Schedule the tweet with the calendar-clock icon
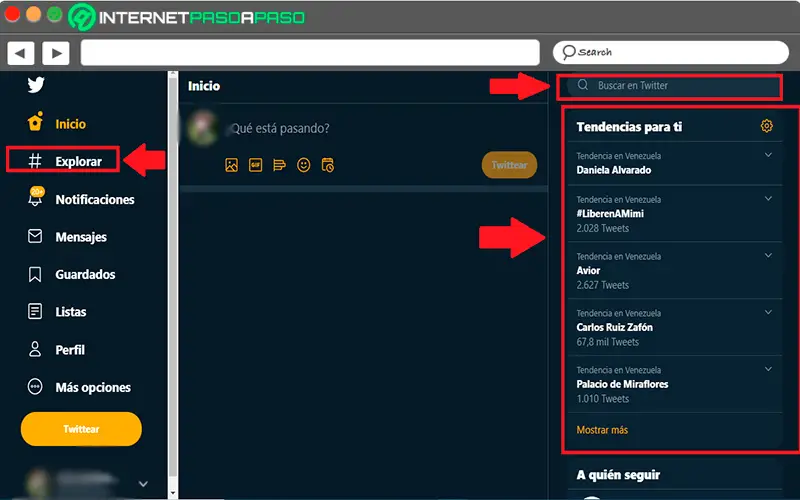This screenshot has height=500, width=800. point(328,165)
